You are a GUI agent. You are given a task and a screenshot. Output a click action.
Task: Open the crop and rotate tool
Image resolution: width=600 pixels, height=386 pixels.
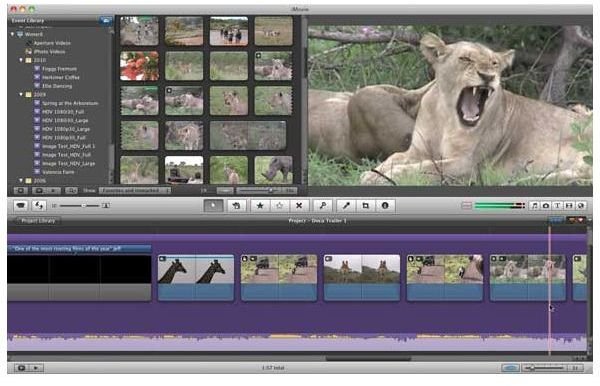[x=365, y=206]
